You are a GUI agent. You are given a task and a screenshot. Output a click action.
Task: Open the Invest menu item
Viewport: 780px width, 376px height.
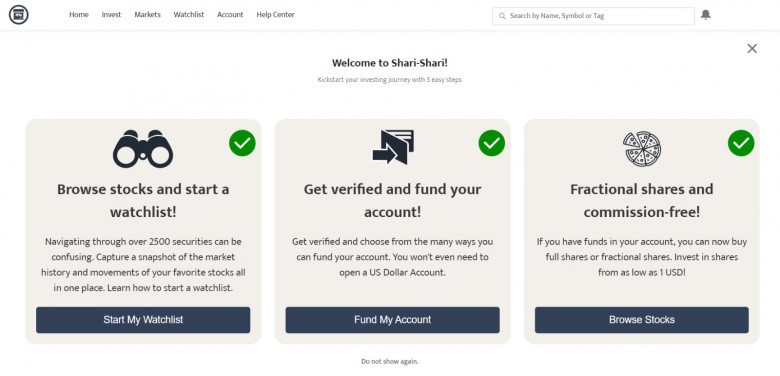click(111, 15)
